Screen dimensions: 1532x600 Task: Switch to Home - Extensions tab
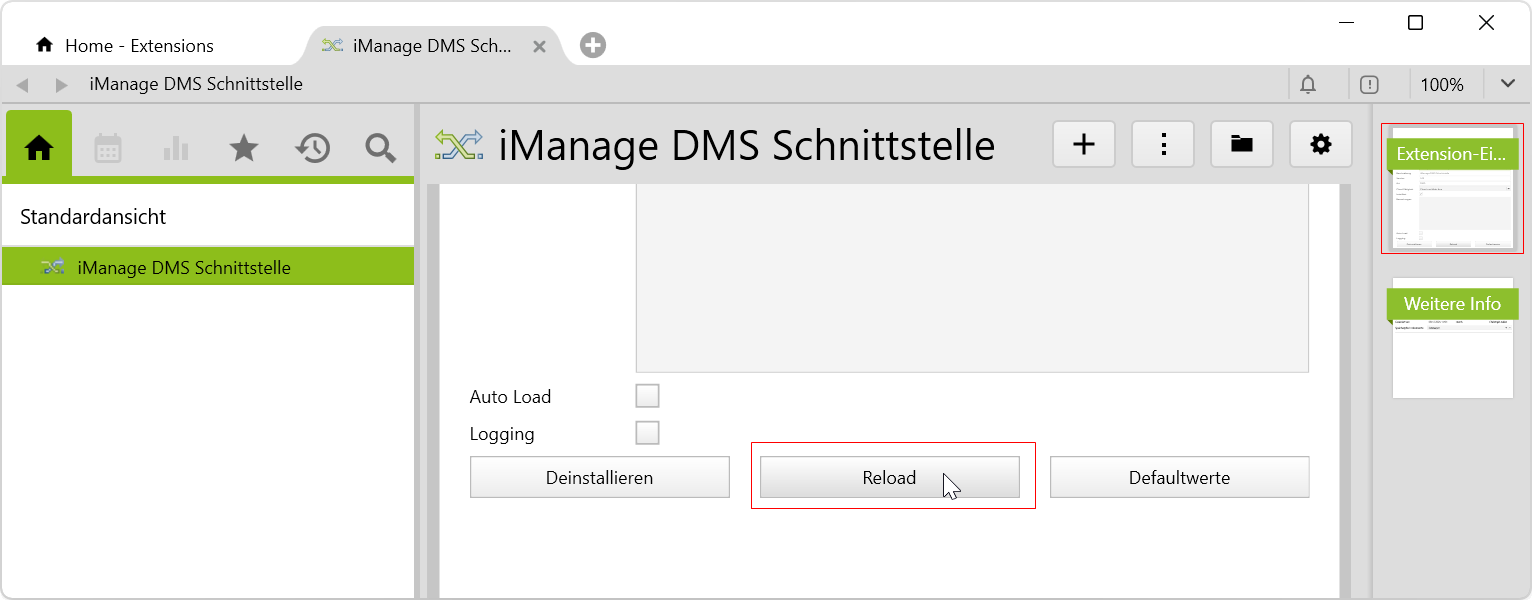[x=139, y=46]
